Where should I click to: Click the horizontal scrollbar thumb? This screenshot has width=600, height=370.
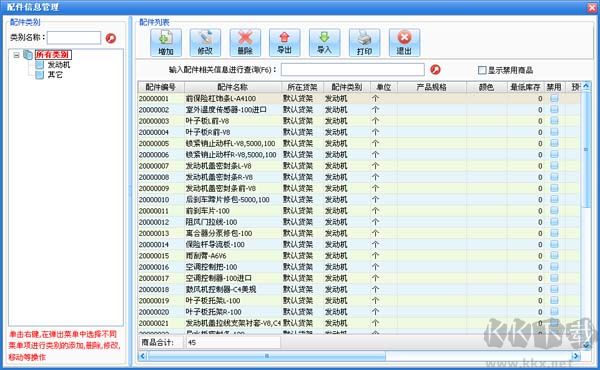(267, 356)
